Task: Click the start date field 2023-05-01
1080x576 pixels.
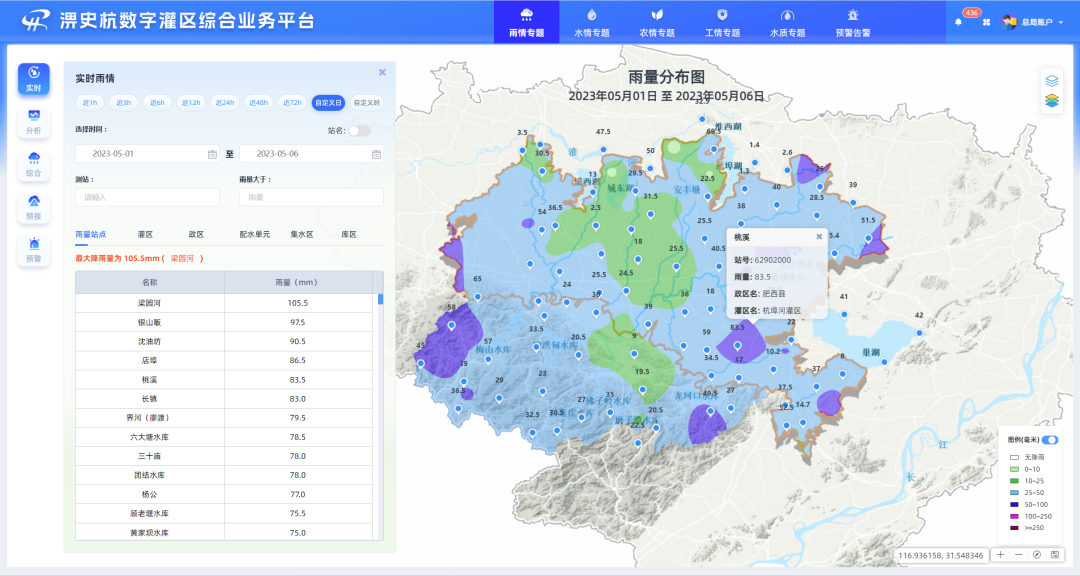Action: point(147,154)
